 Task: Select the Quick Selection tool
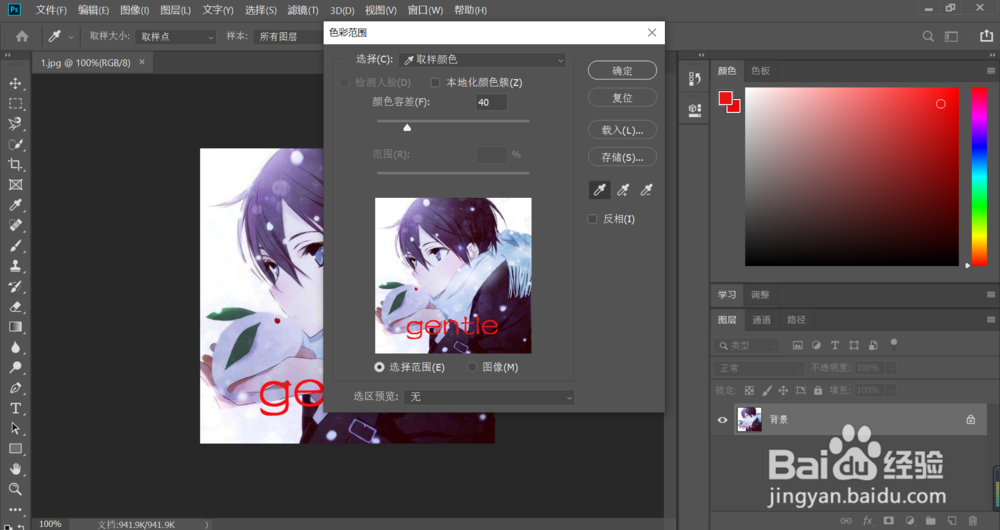click(x=15, y=144)
